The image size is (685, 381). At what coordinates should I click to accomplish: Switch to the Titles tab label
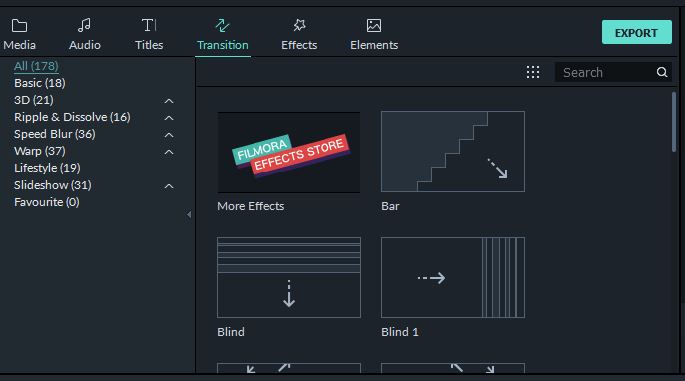(x=149, y=45)
